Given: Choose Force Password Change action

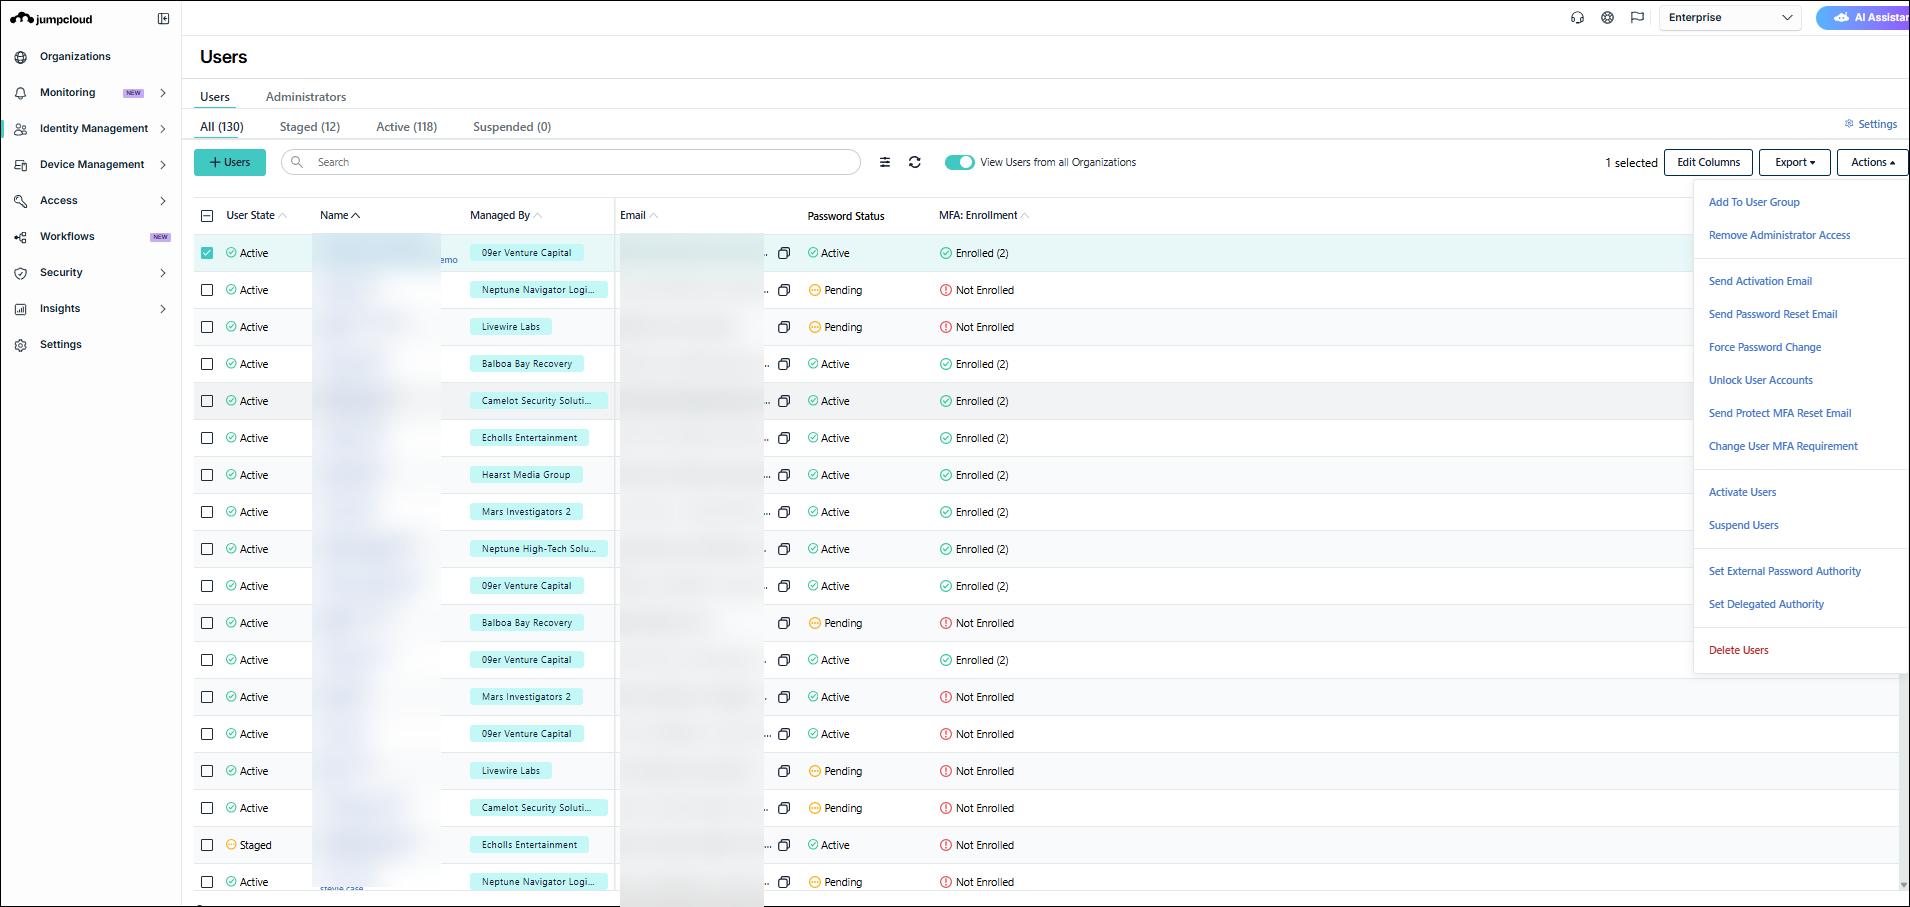Looking at the screenshot, I should pyautogui.click(x=1765, y=347).
